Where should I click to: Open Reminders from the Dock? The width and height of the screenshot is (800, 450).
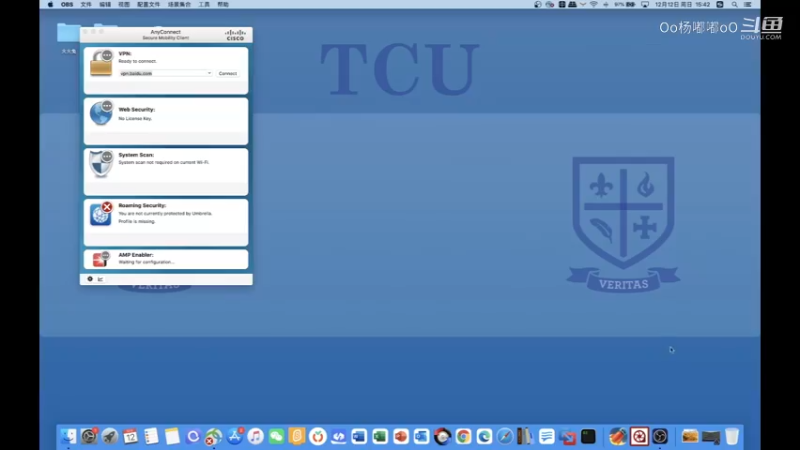[x=151, y=436]
